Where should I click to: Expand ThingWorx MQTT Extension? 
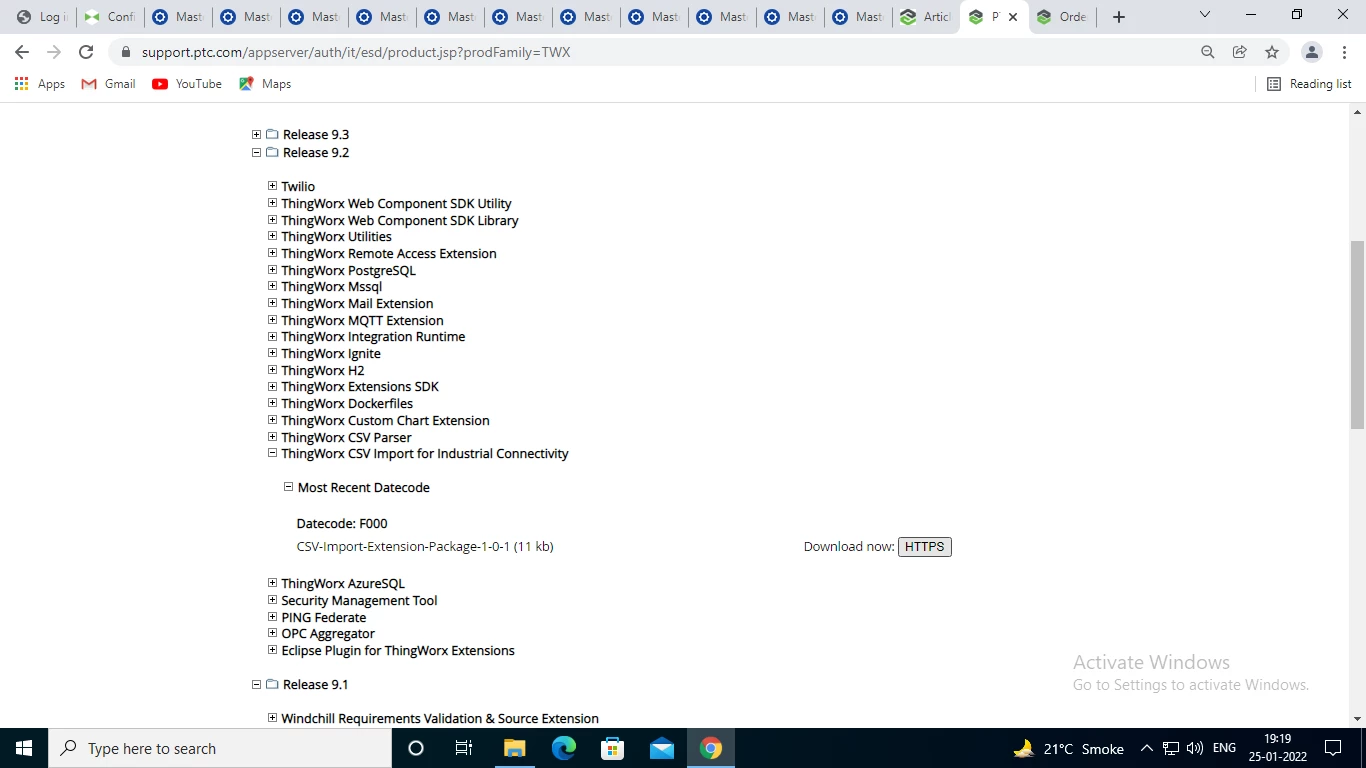[272, 320]
